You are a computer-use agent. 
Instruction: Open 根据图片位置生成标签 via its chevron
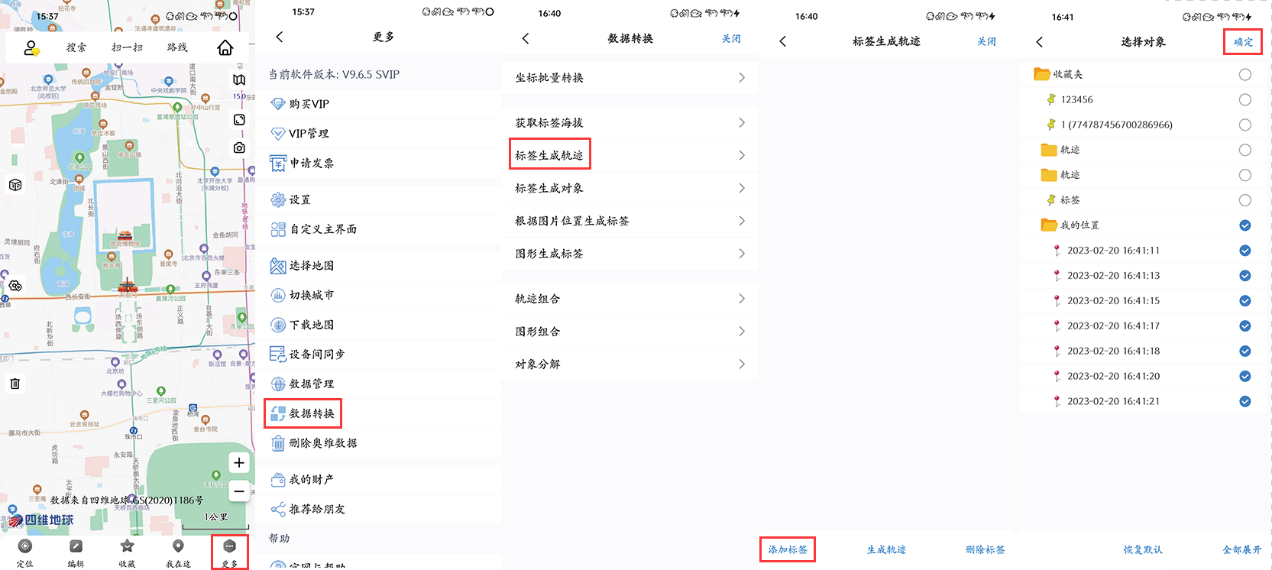pos(741,221)
